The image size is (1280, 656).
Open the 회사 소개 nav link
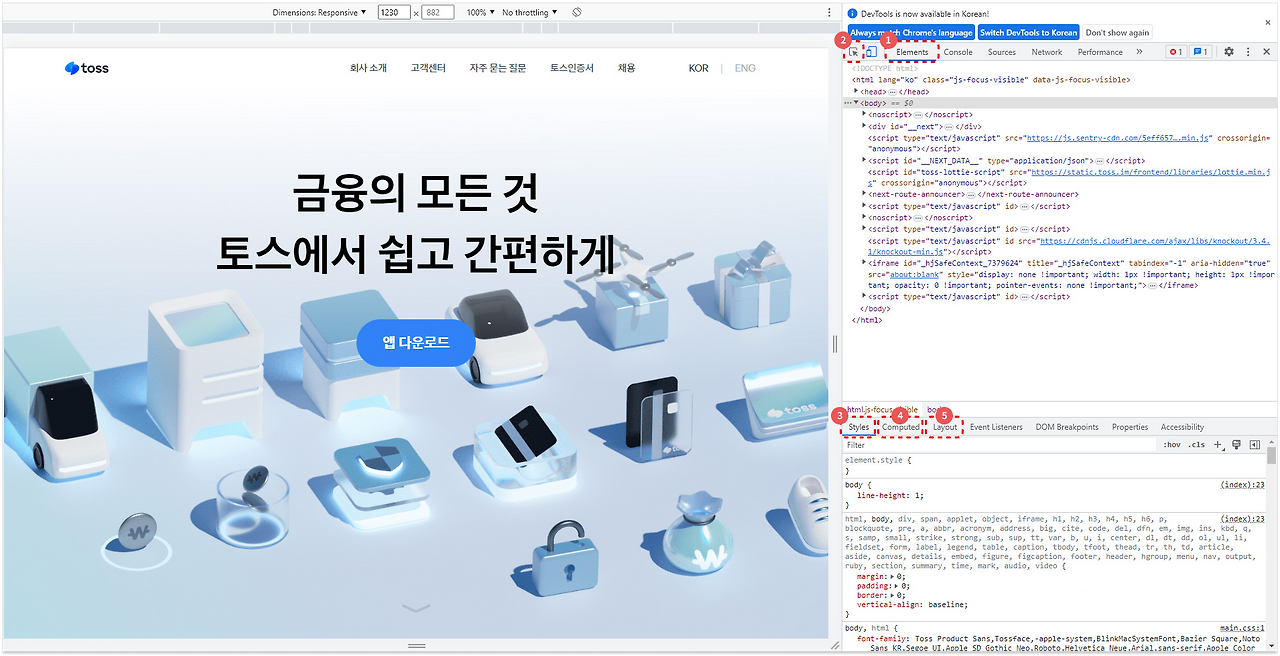(368, 68)
